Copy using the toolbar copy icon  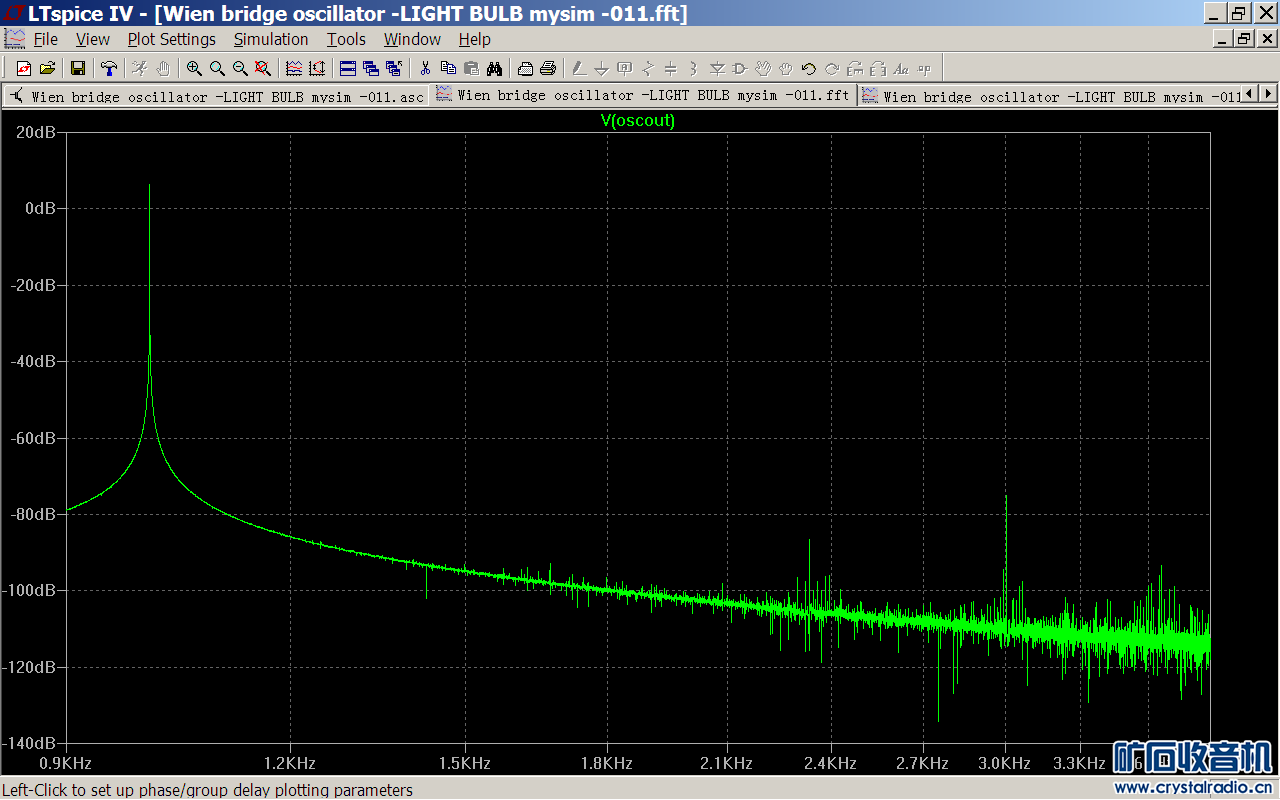448,68
